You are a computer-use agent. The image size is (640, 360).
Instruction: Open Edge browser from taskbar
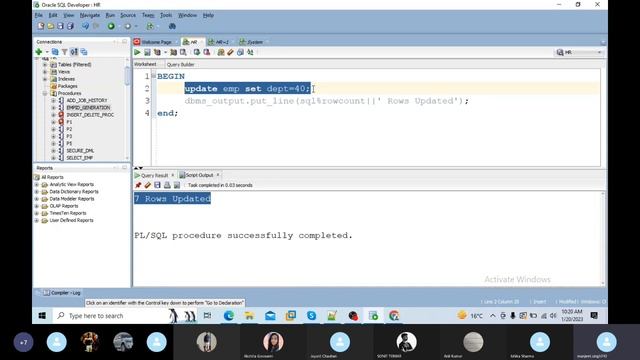click(x=229, y=316)
